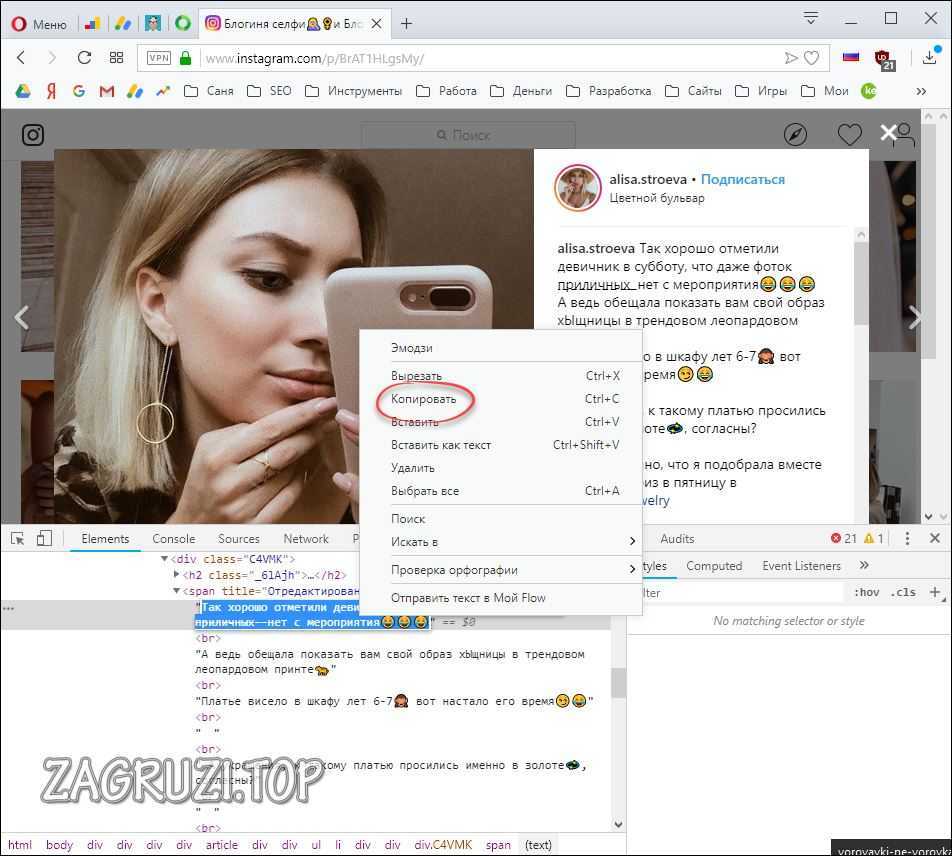Expand 'Искать в' submenu
The image size is (952, 856).
[x=510, y=542]
